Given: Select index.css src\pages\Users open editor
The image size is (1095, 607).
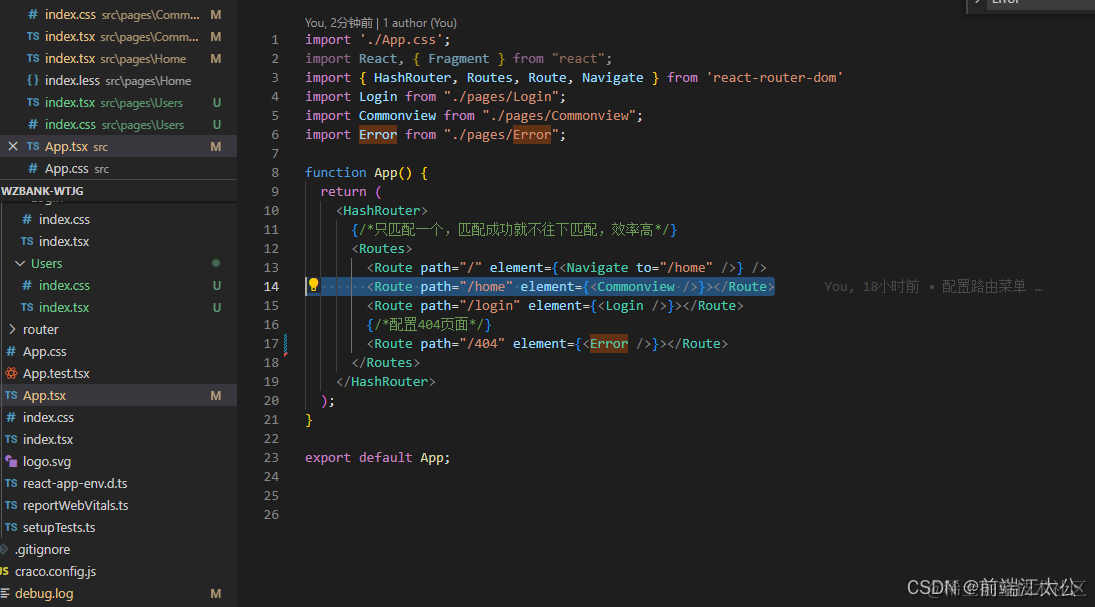Looking at the screenshot, I should (x=118, y=124).
